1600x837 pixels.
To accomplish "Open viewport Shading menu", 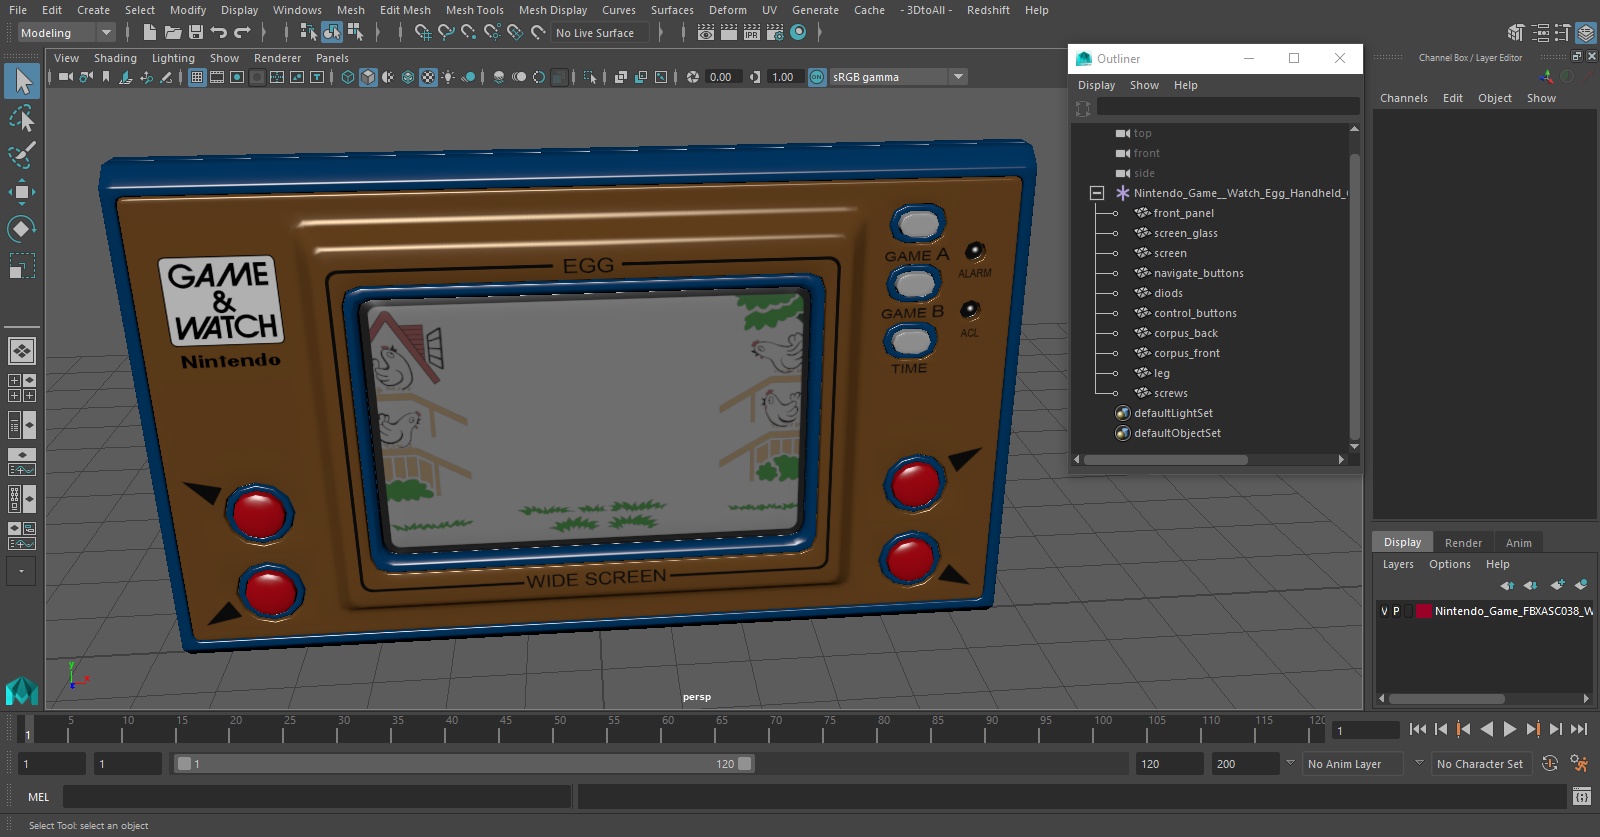I will point(115,58).
